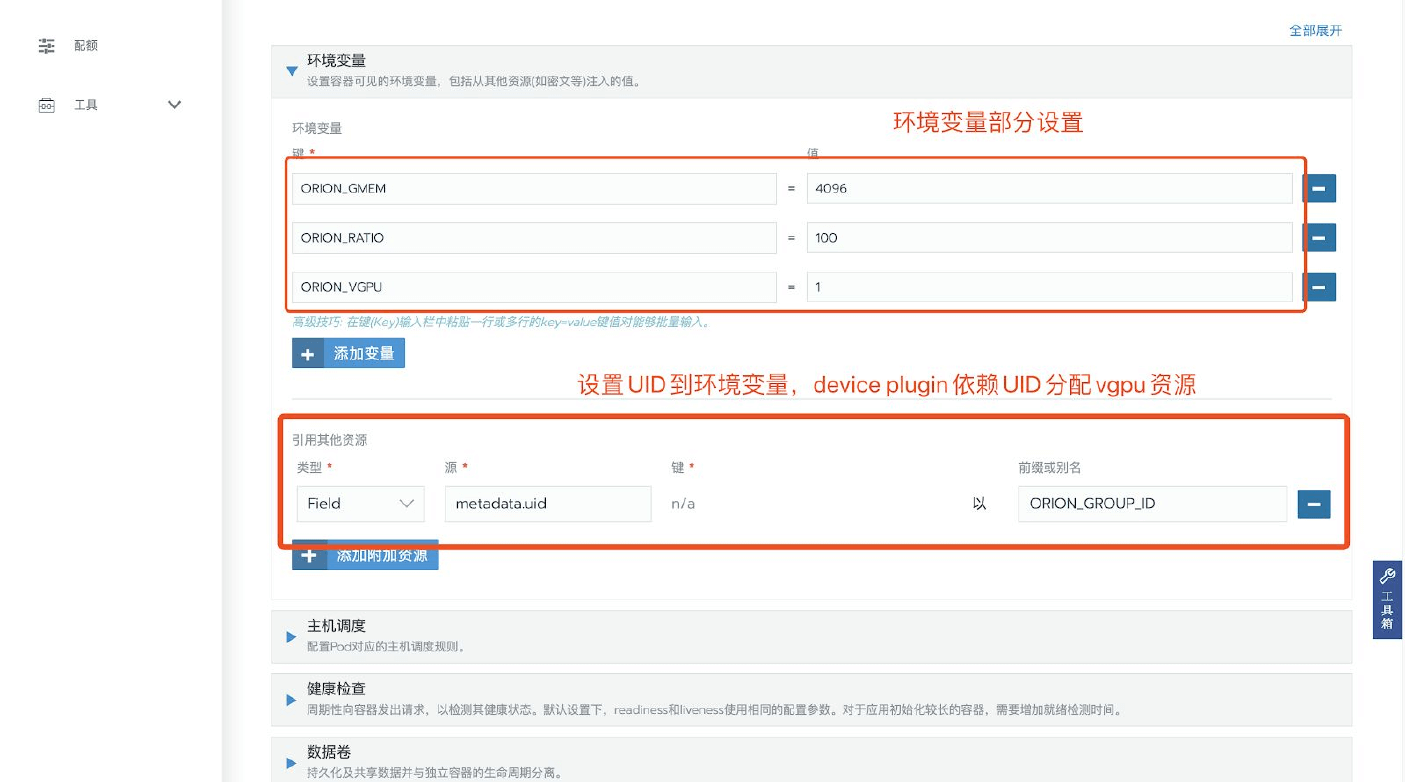Expand the 工具 sidebar menu chevron
Screen dimensions: 1405x782
point(174,105)
